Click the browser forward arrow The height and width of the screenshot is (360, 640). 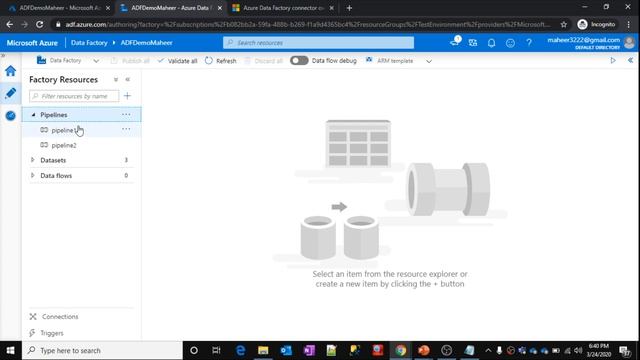24,24
